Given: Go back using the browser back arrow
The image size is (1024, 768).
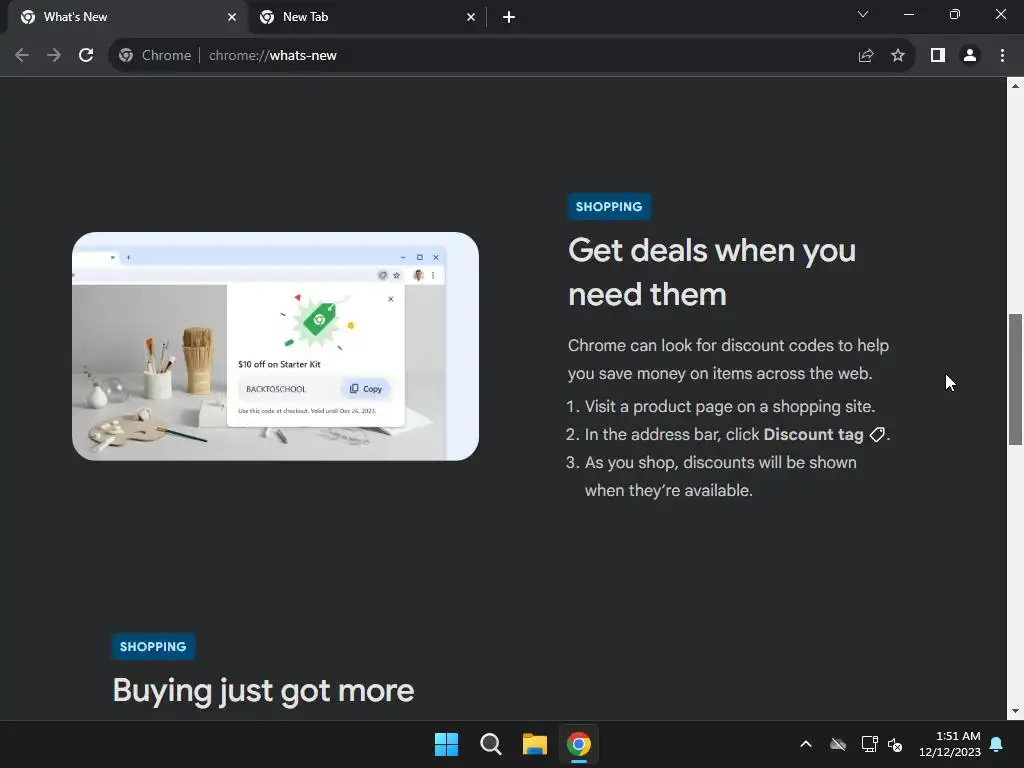Looking at the screenshot, I should [x=22, y=56].
